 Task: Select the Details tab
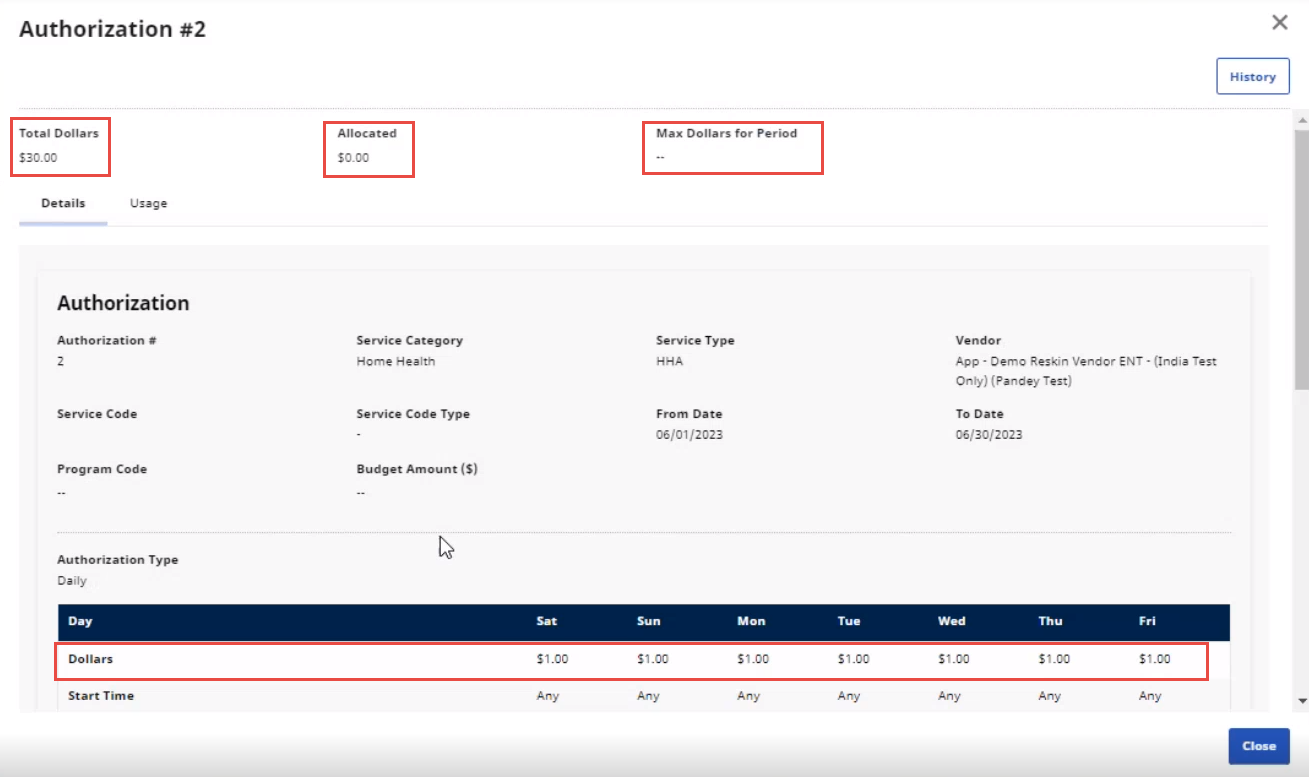[63, 203]
